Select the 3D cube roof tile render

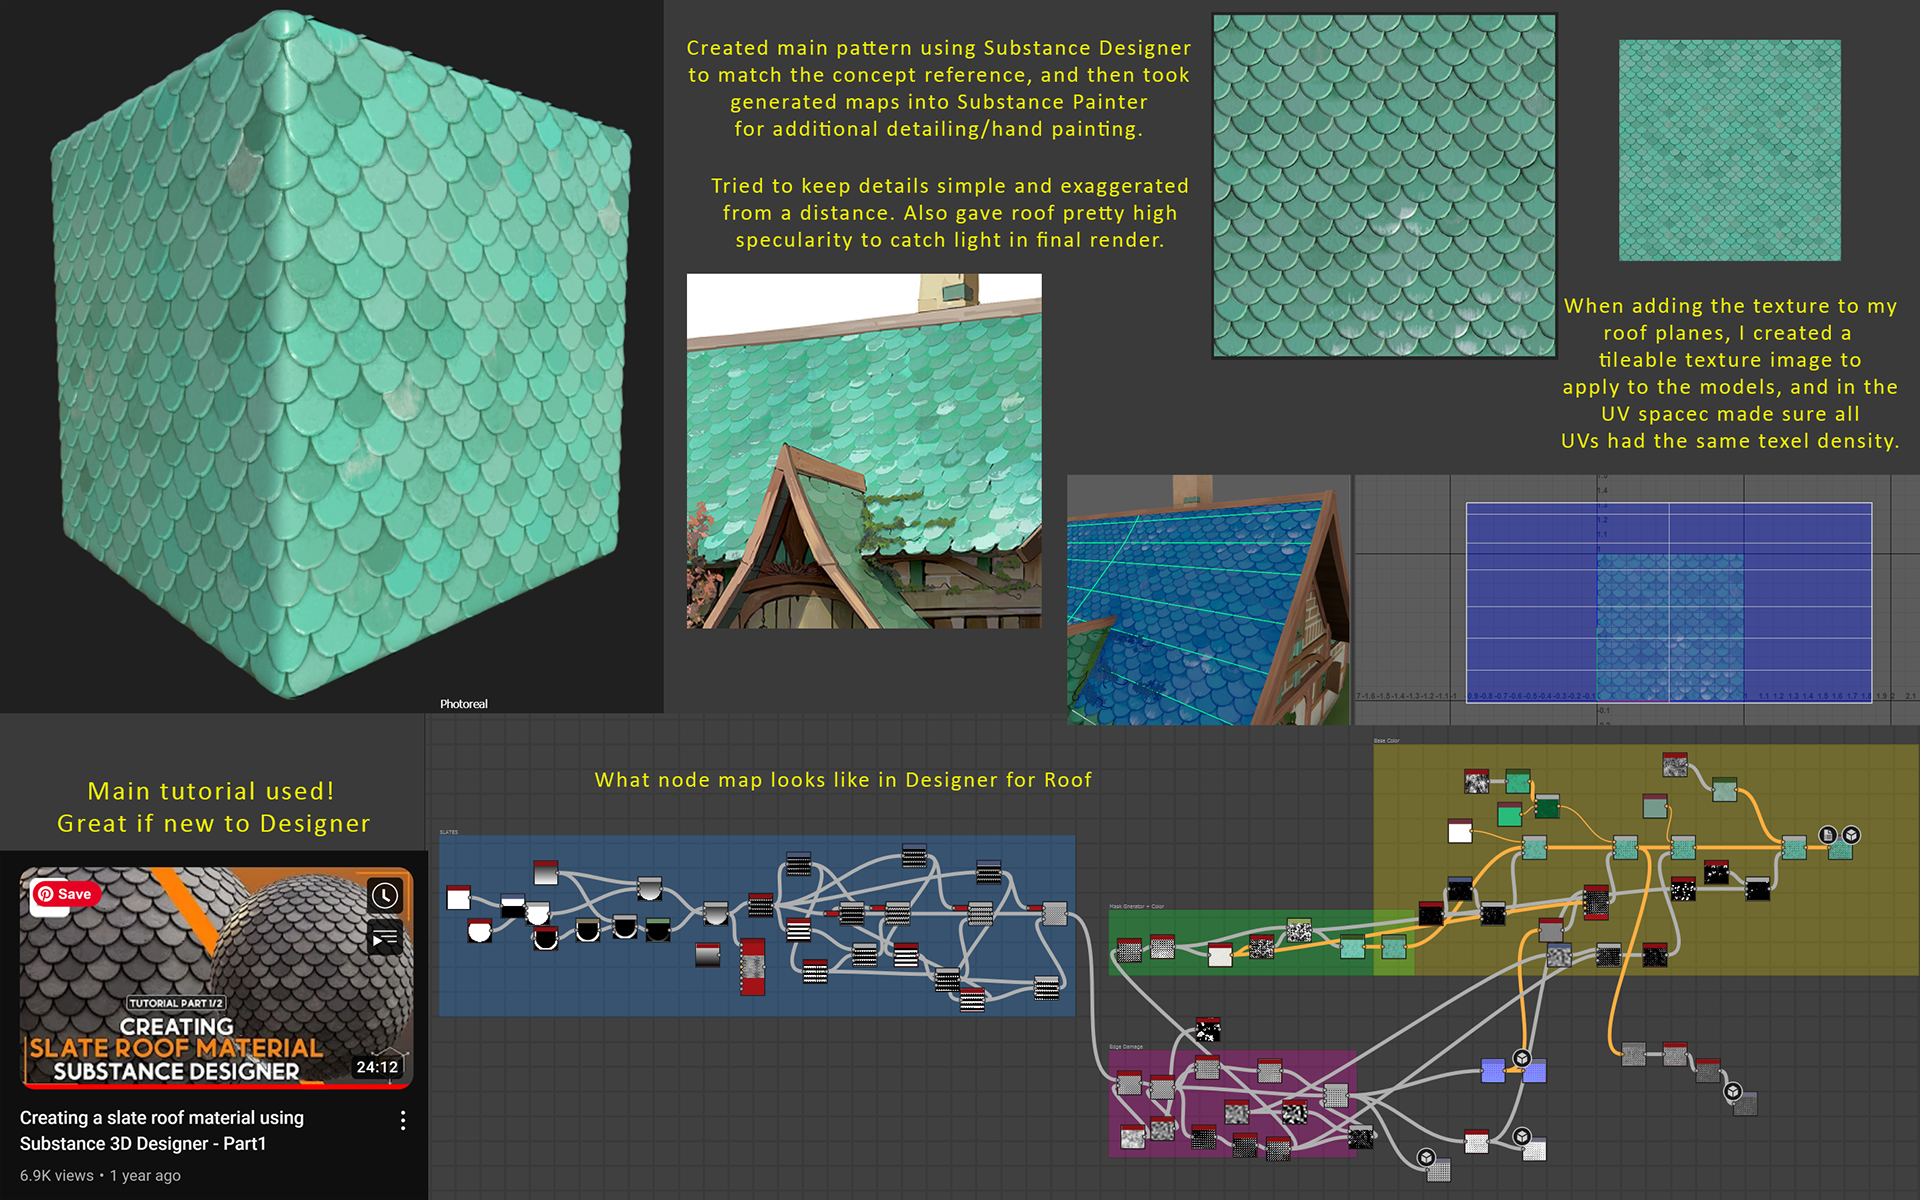[x=340, y=355]
